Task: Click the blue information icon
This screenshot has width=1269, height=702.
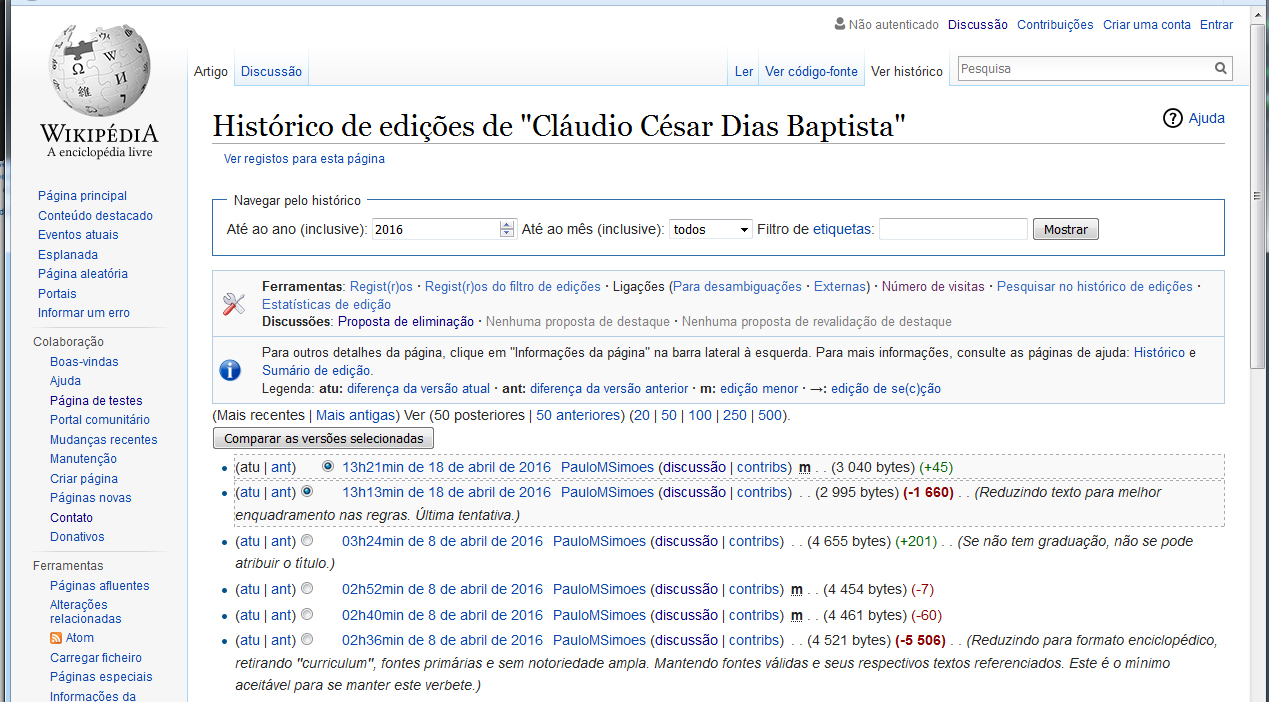Action: [x=230, y=370]
